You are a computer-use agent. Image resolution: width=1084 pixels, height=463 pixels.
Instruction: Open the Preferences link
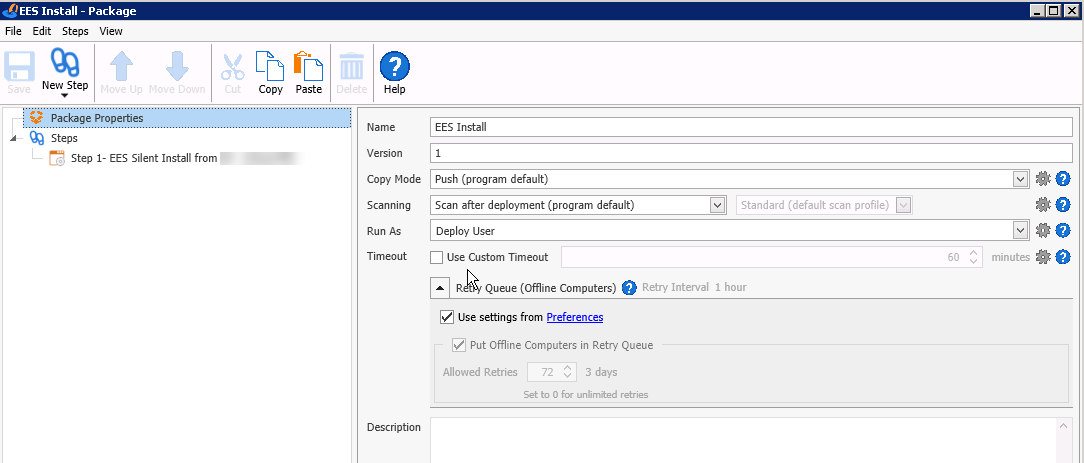[x=574, y=318]
